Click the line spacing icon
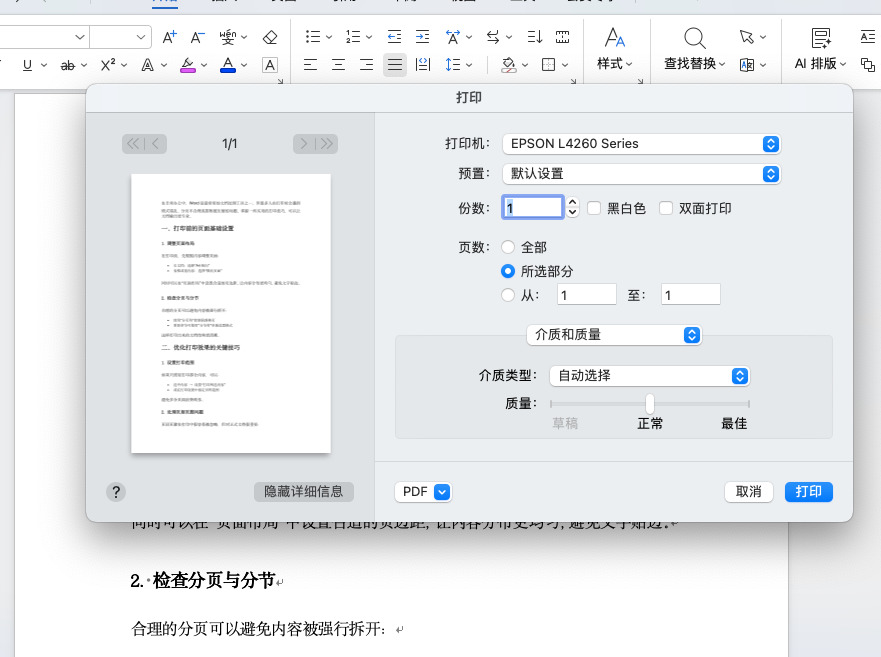Screen dimensions: 881x657 click(x=453, y=65)
